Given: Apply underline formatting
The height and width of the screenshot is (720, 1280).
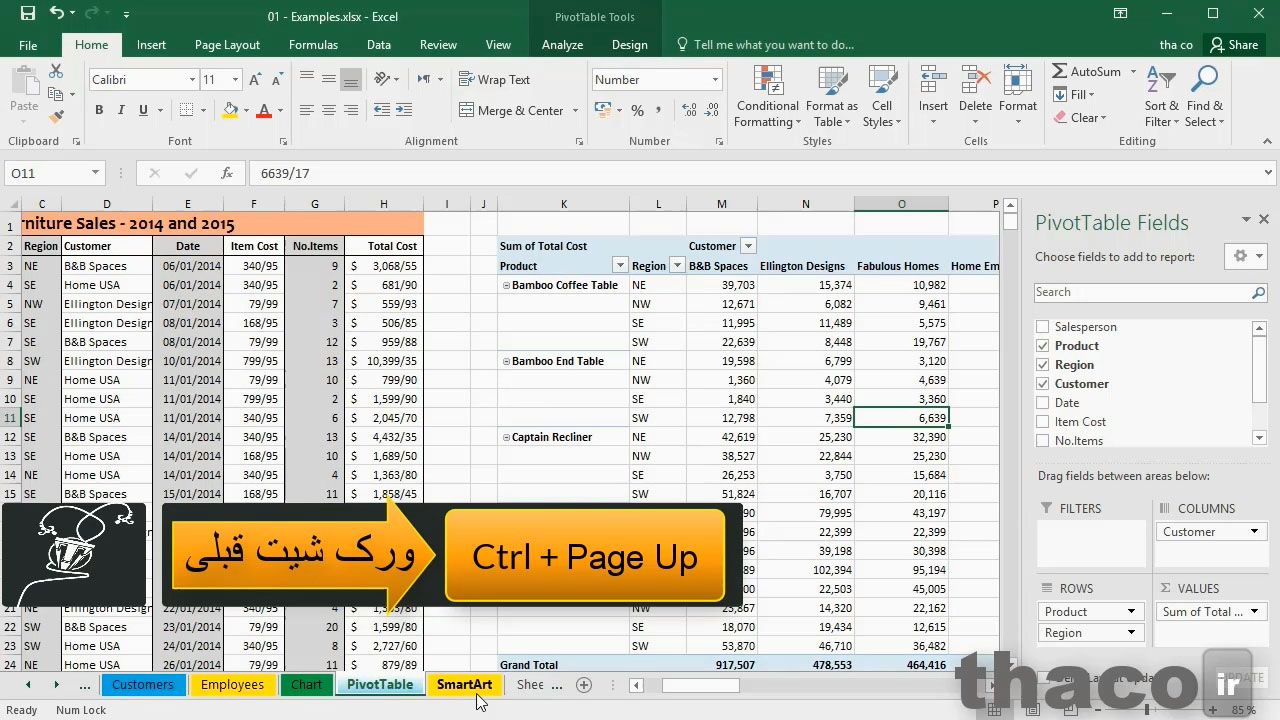Looking at the screenshot, I should [x=143, y=110].
